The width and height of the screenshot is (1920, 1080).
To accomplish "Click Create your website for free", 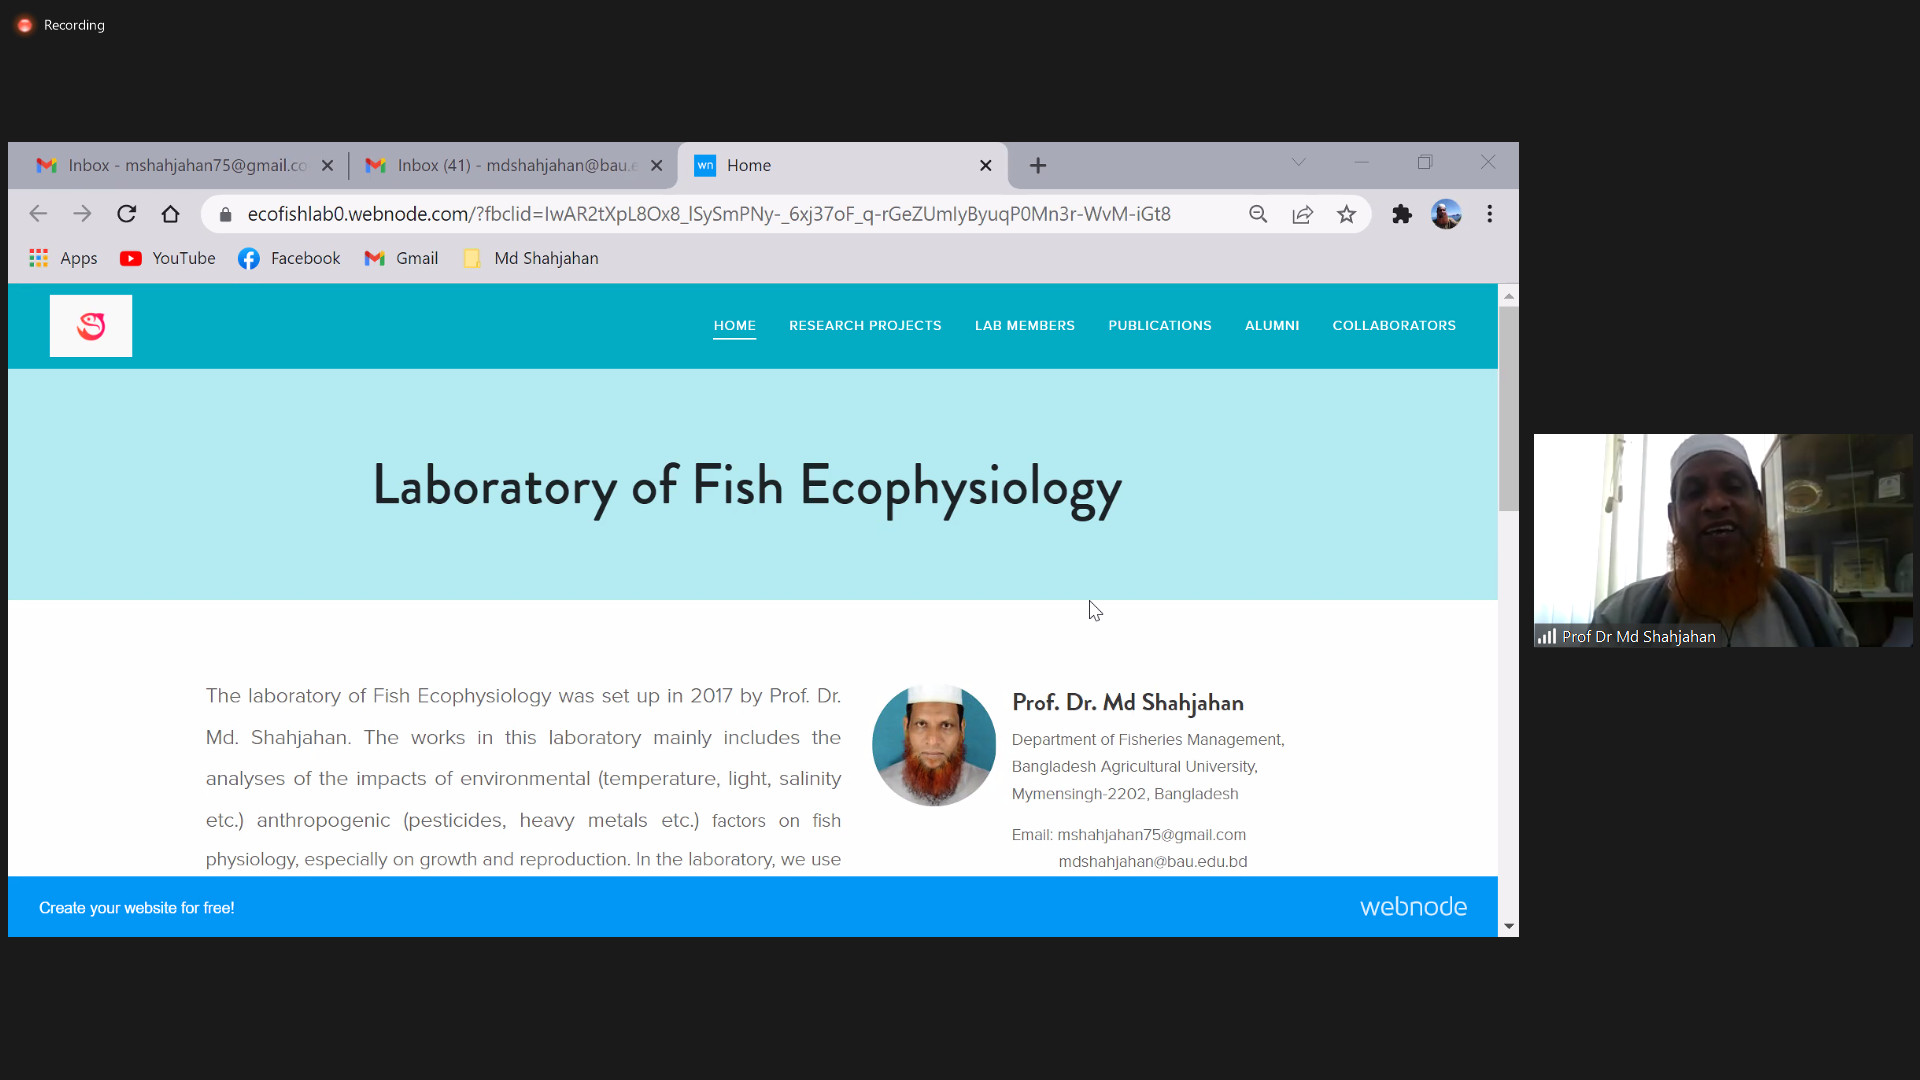I will coord(137,908).
